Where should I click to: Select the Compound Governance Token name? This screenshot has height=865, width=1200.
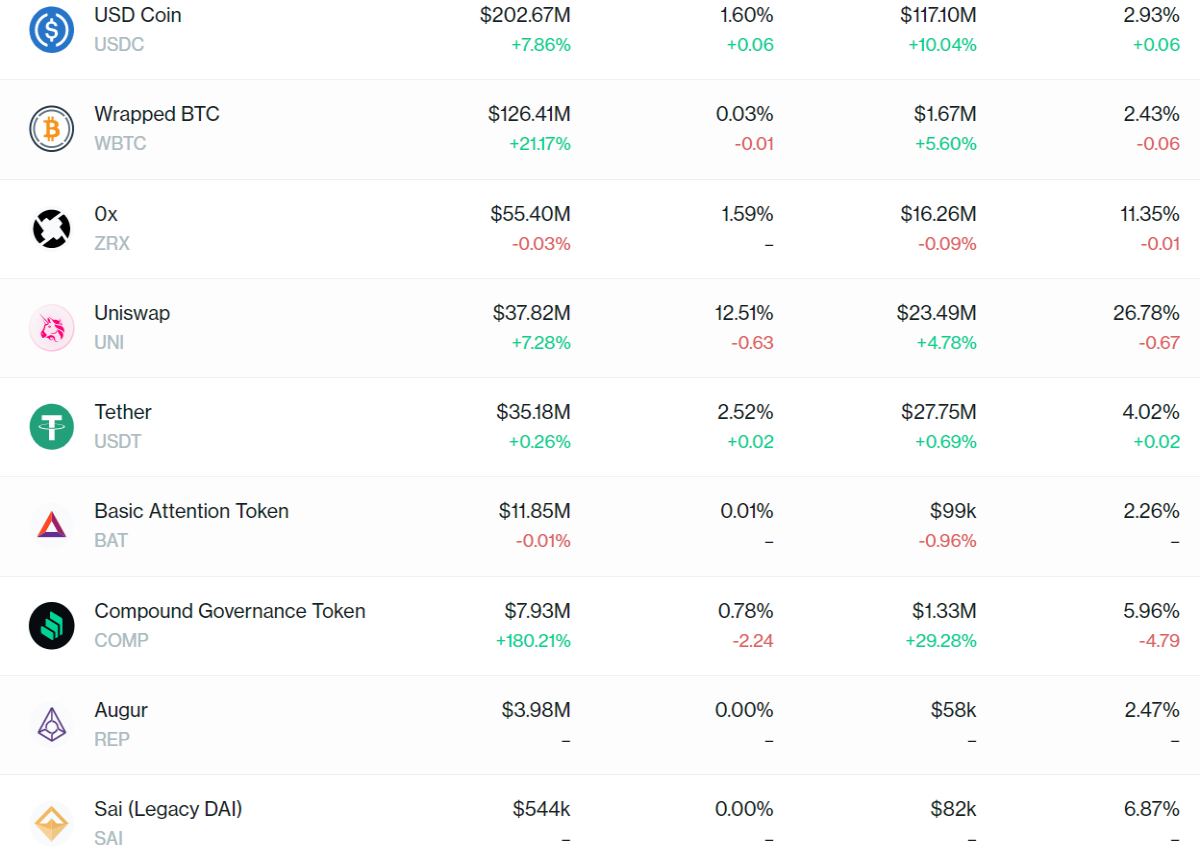(230, 611)
